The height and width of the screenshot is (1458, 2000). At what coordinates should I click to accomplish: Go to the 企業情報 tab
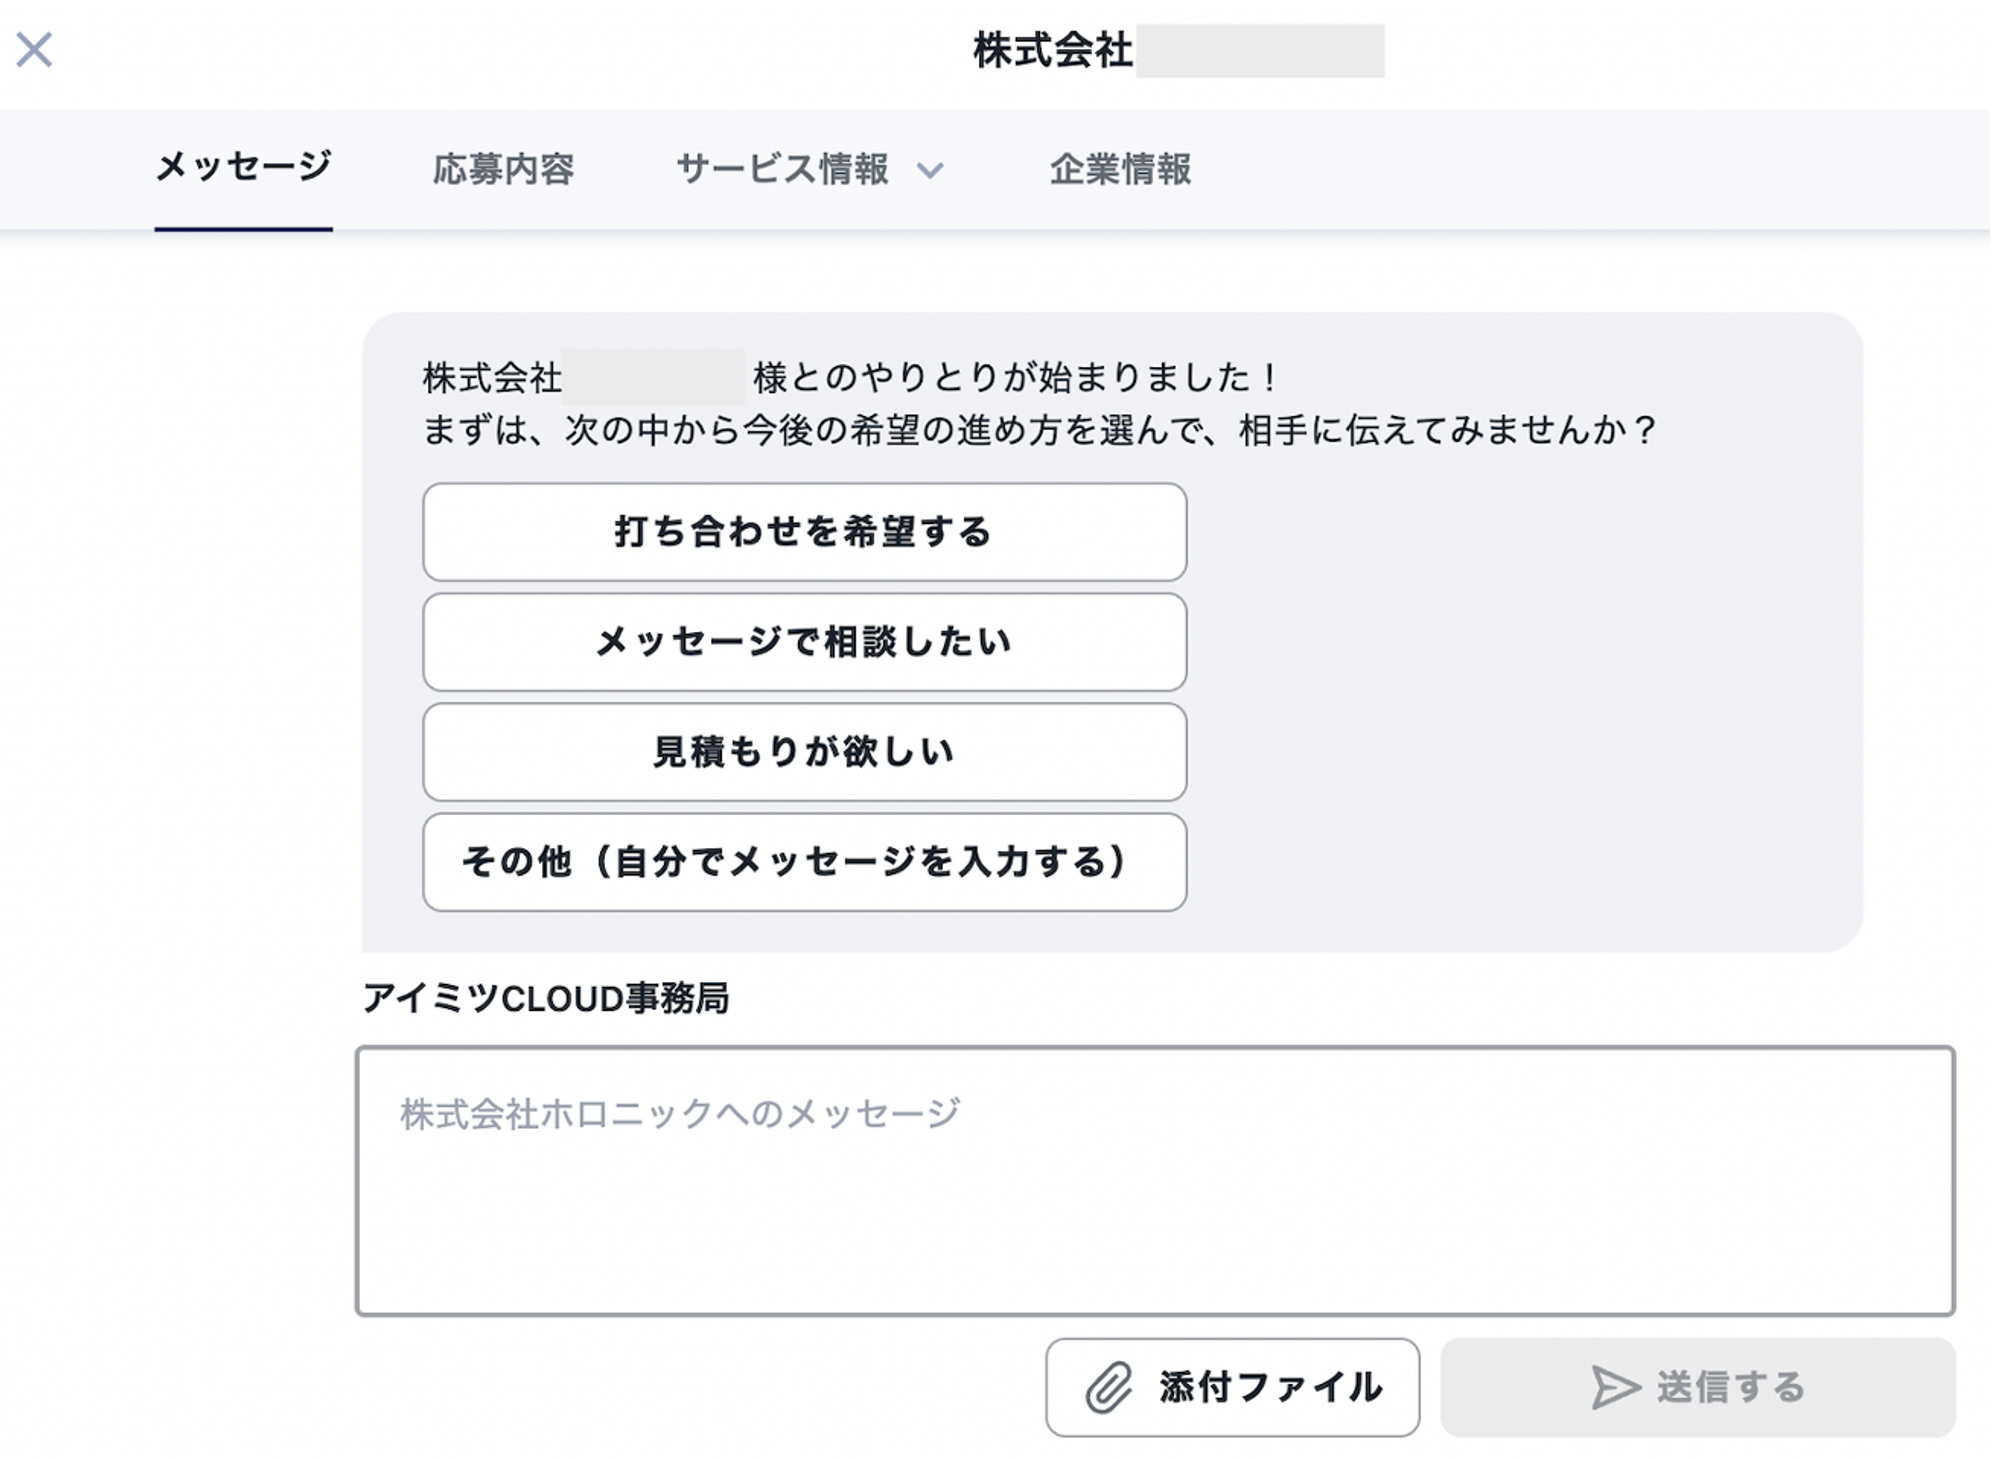pyautogui.click(x=1120, y=169)
